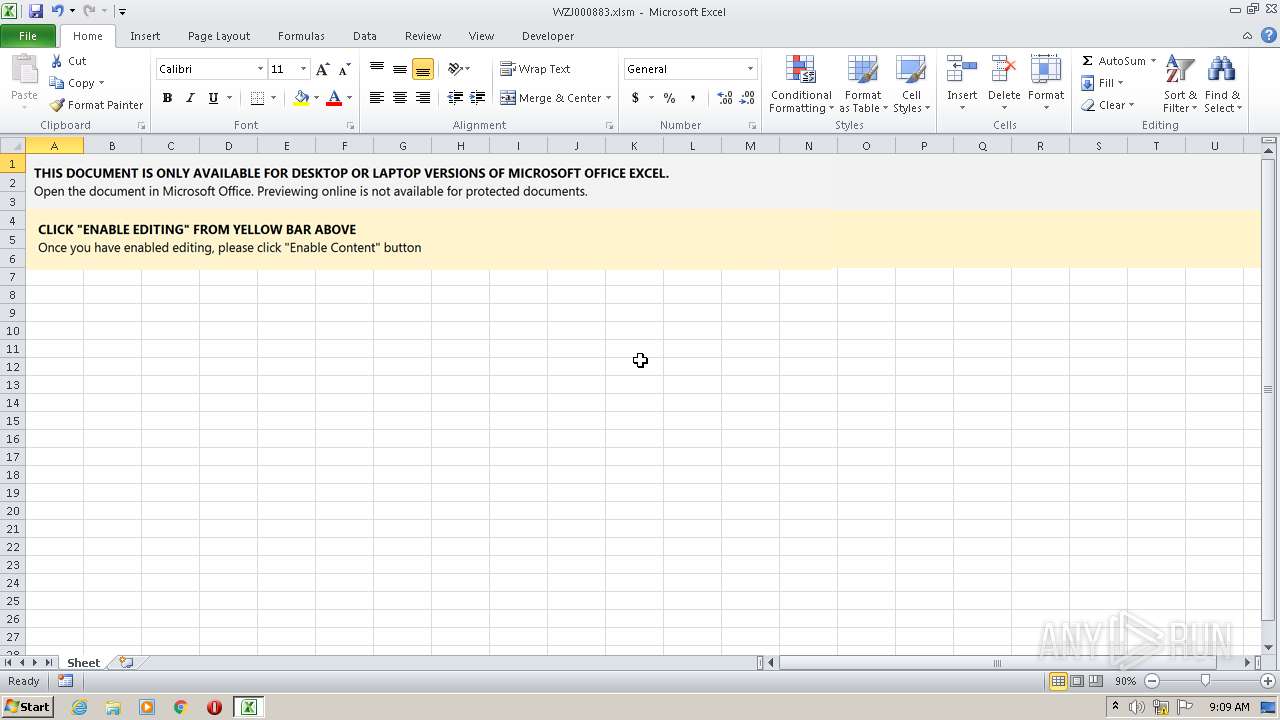Screen dimensions: 1280x720
Task: Toggle Top Align
Action: (377, 69)
